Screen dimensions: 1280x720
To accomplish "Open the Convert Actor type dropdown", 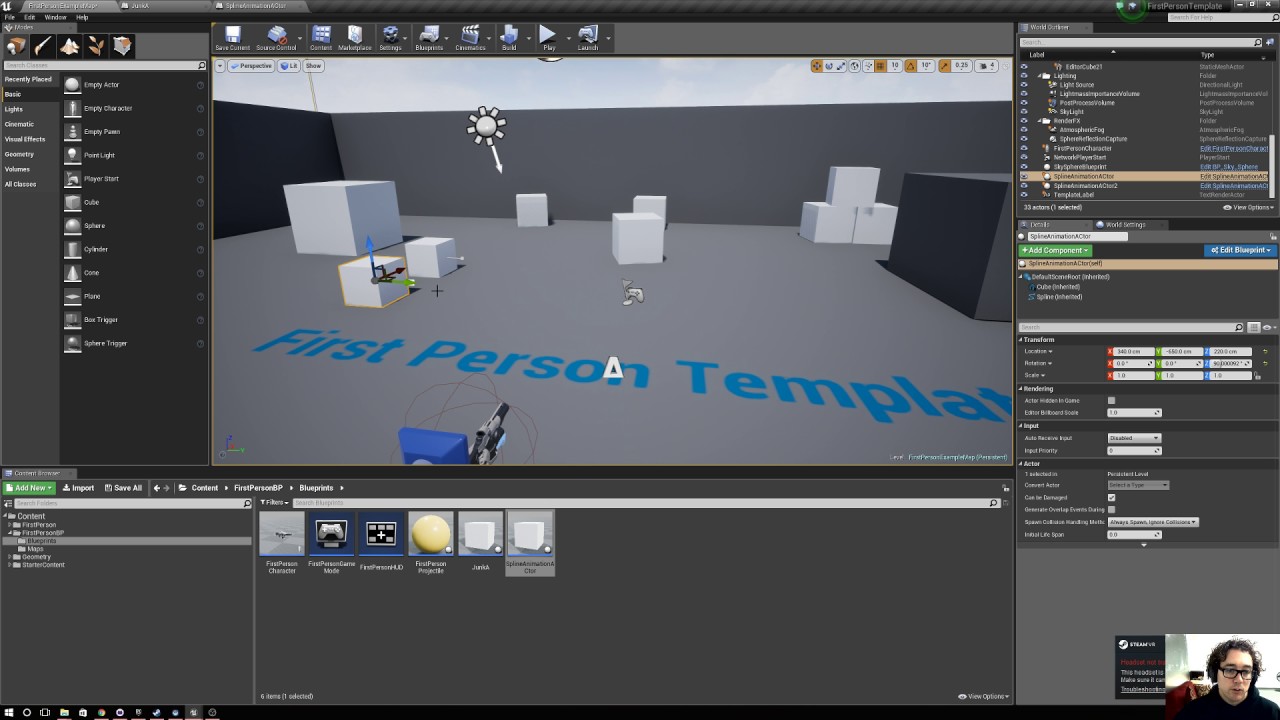I will coord(1138,485).
